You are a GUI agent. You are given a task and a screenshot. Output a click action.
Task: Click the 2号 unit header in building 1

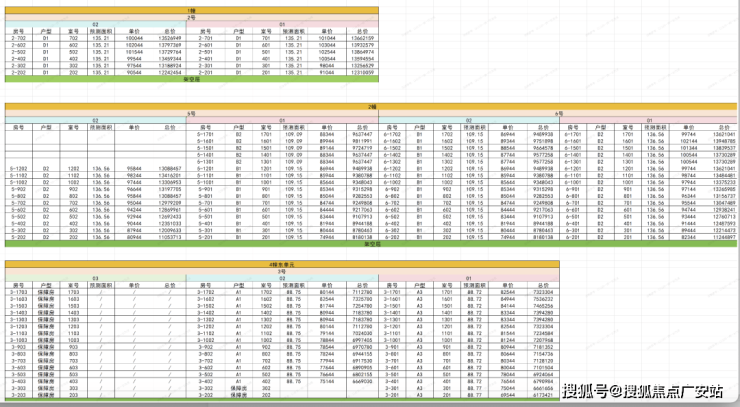[x=192, y=17]
